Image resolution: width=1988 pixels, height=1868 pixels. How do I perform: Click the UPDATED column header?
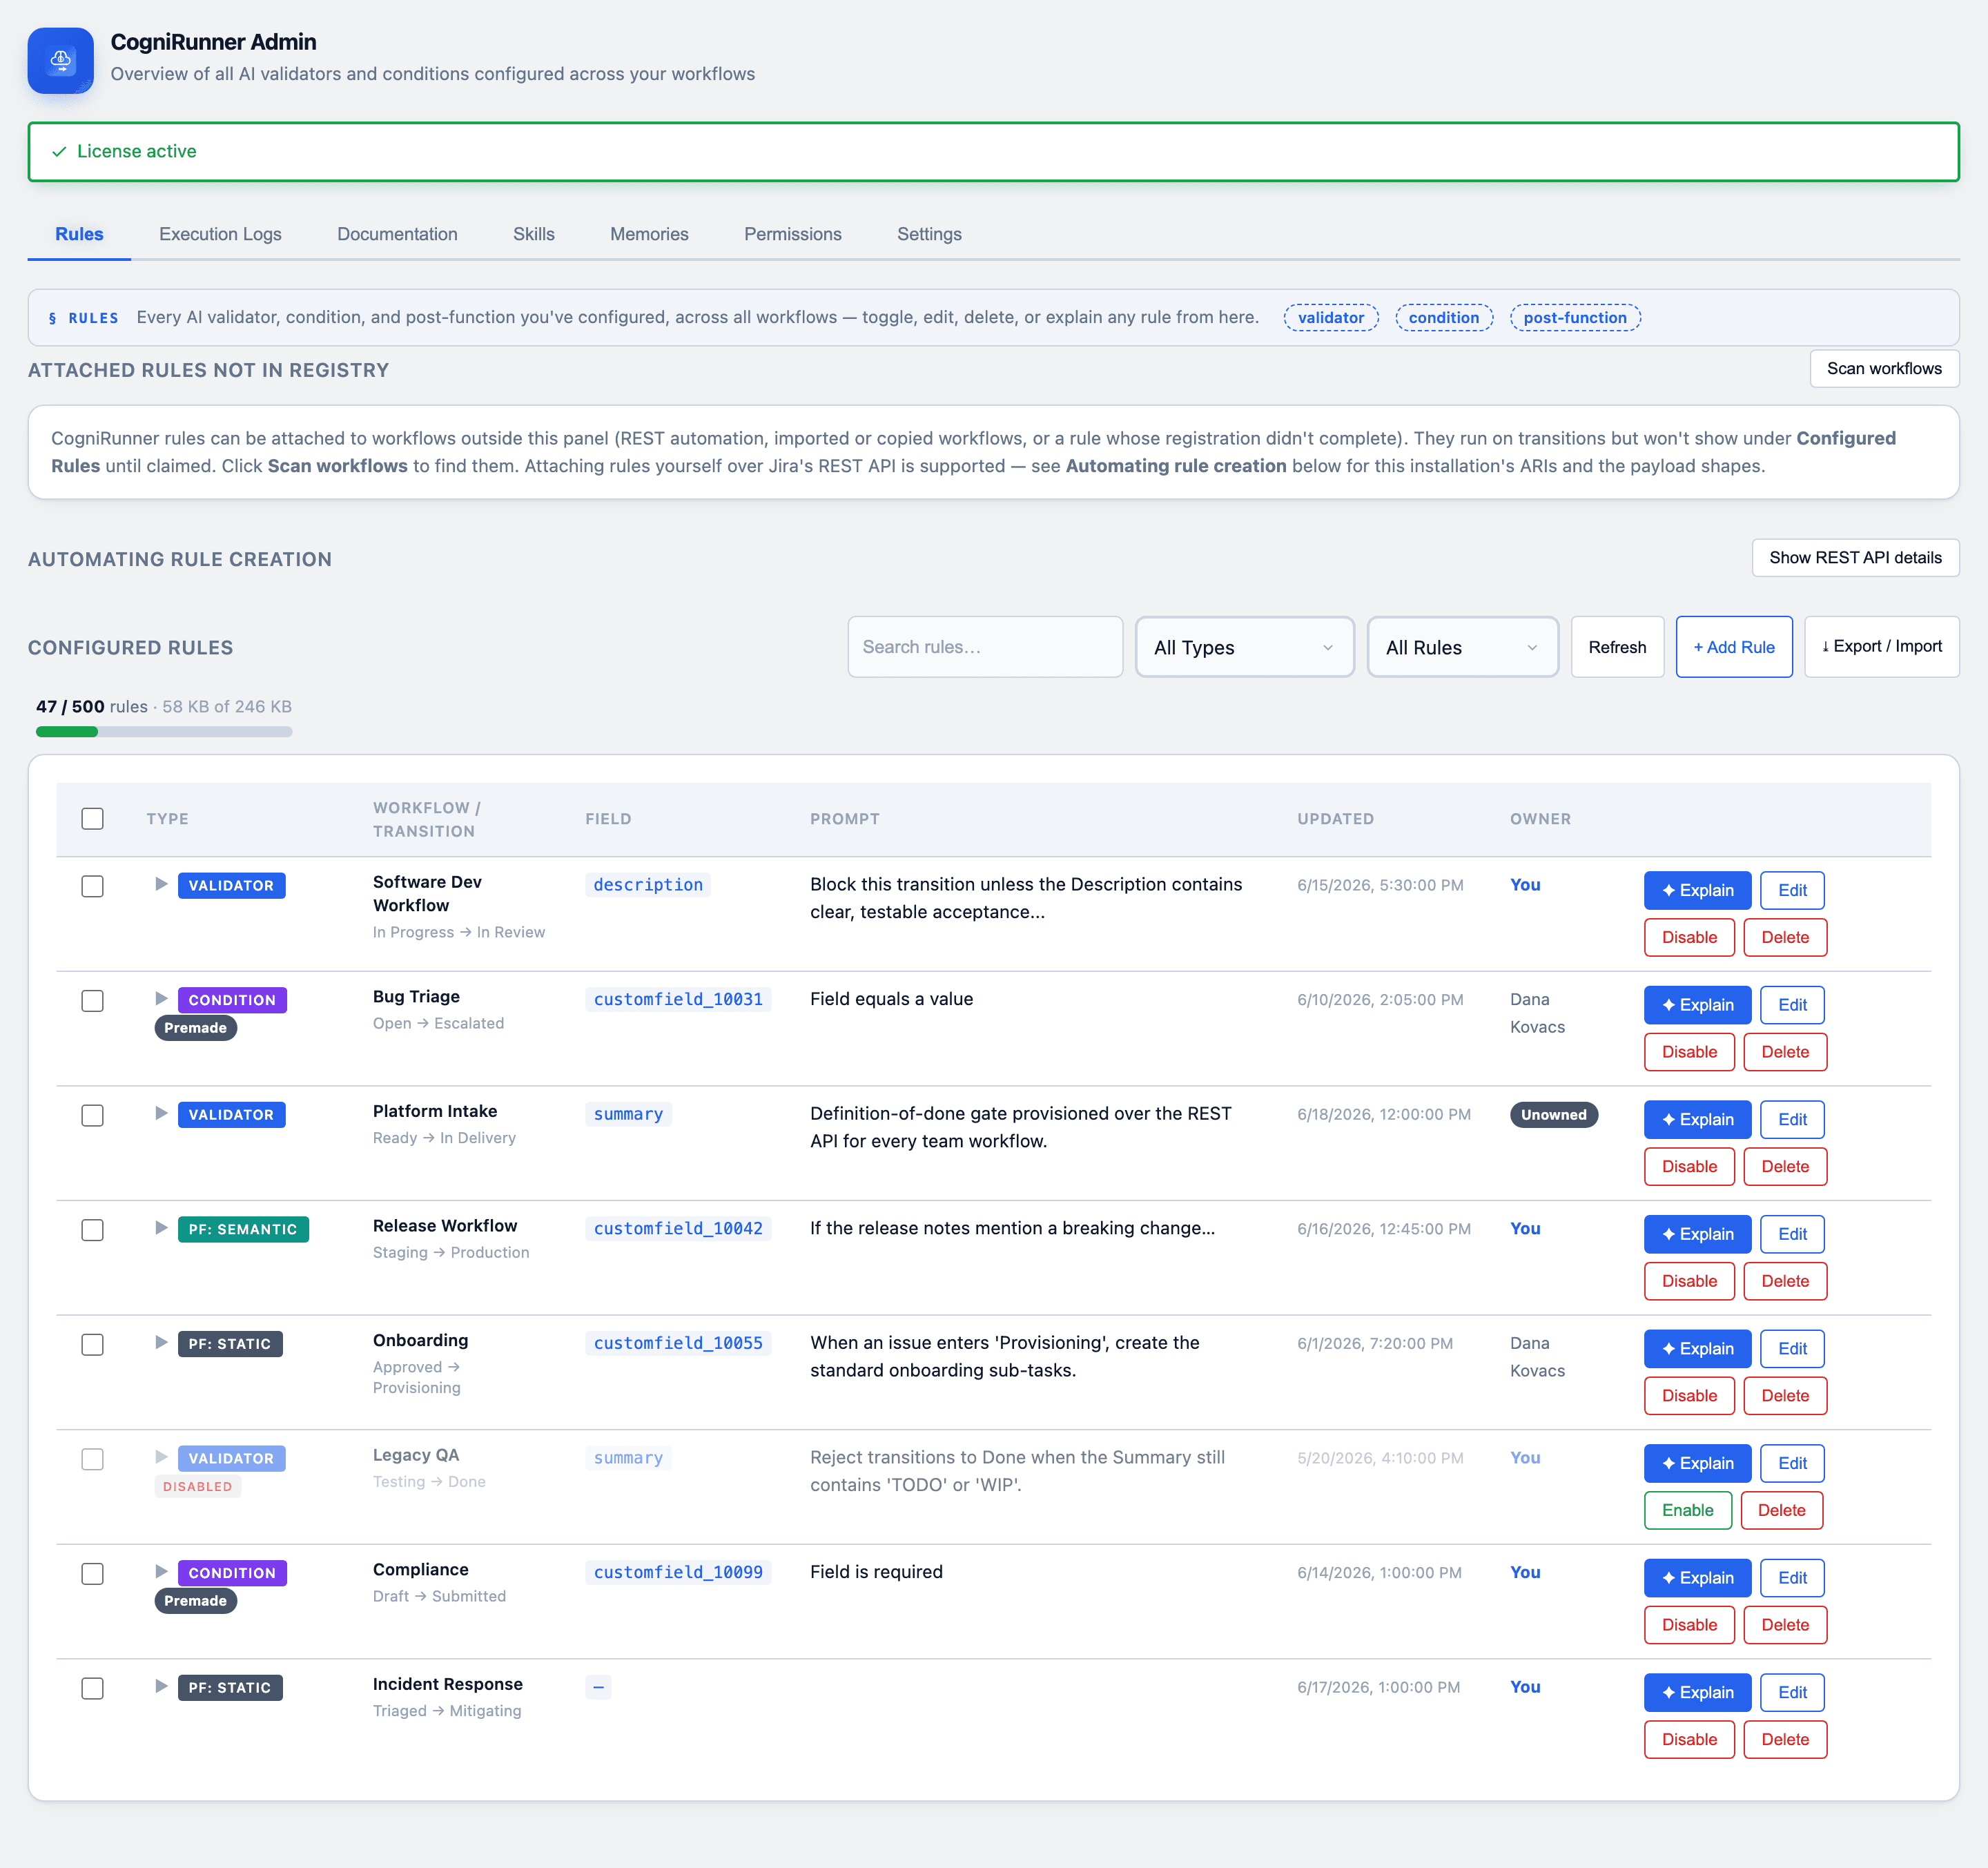coord(1335,819)
